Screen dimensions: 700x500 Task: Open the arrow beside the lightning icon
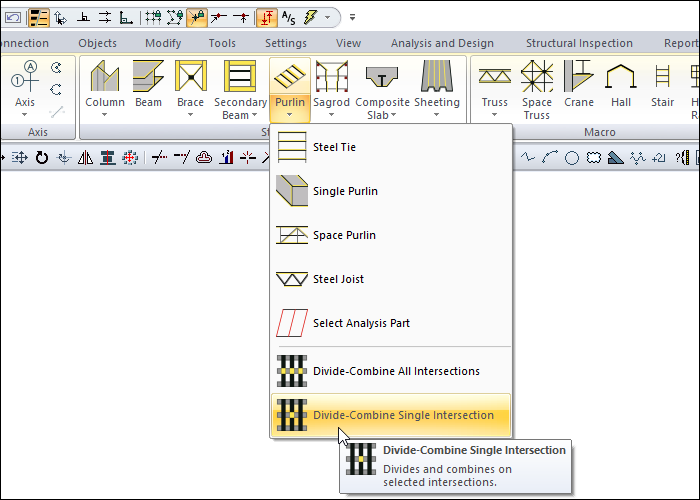coord(328,18)
